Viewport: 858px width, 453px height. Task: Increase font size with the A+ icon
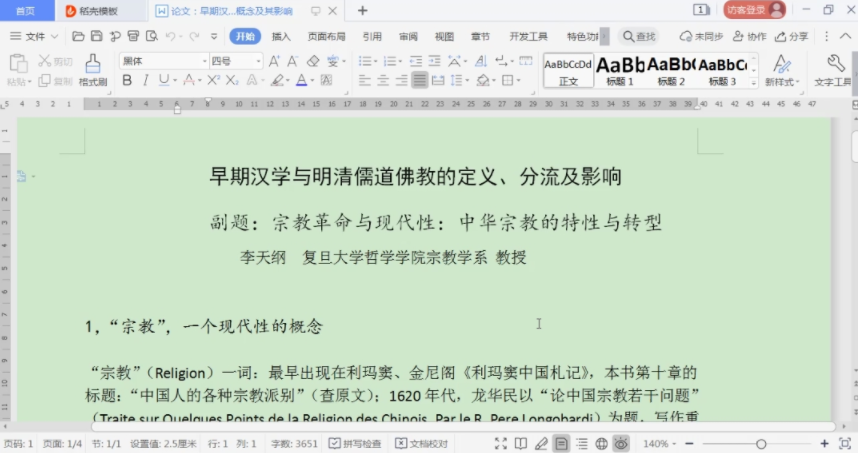pyautogui.click(x=274, y=61)
